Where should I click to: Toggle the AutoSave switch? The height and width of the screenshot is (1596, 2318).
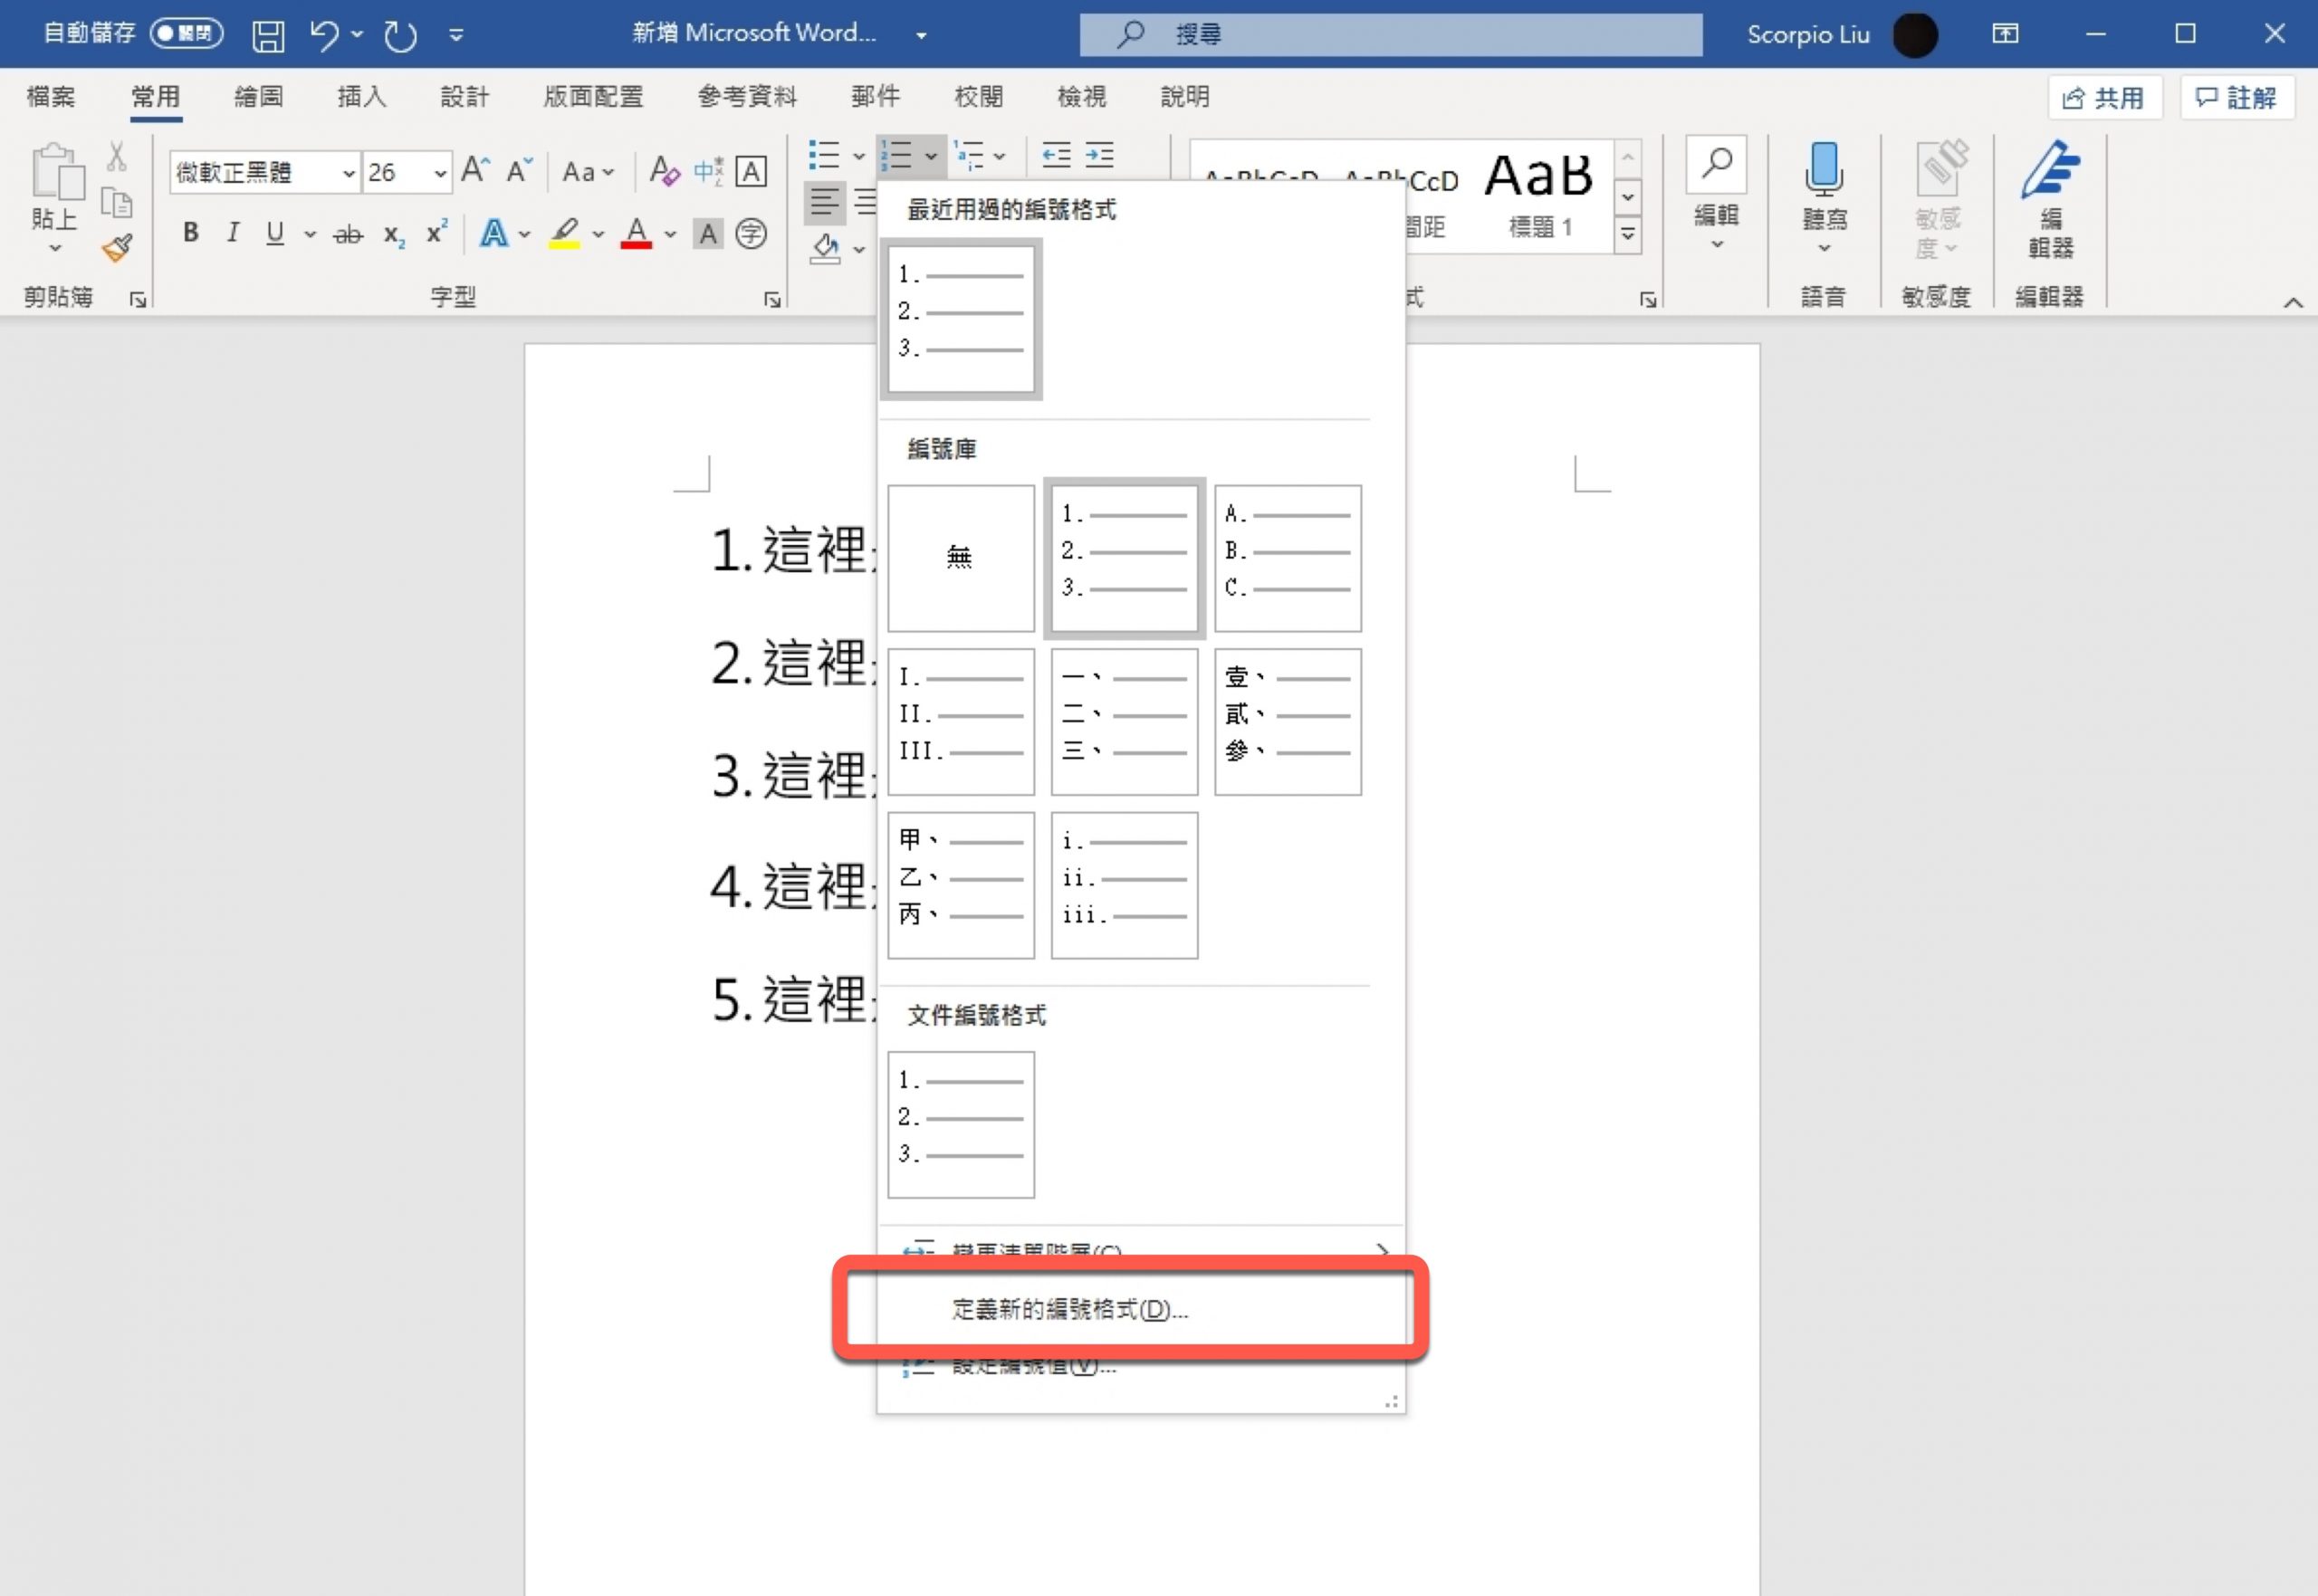pos(186,33)
